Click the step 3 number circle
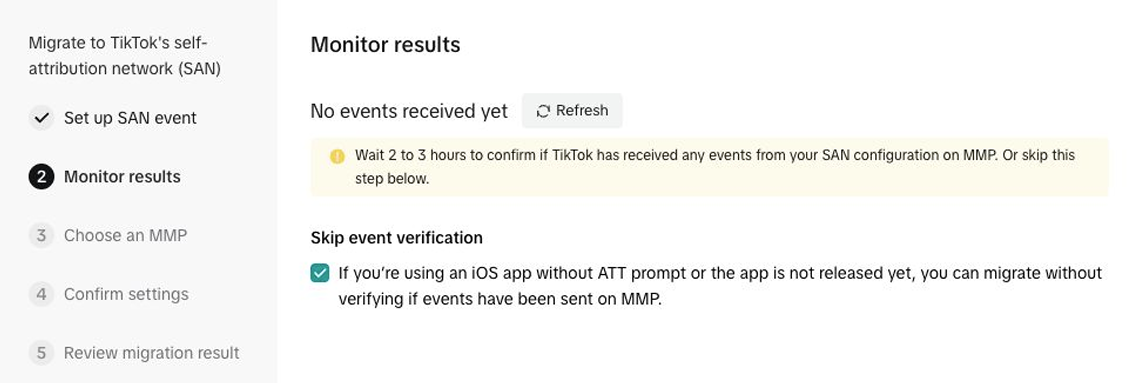Viewport: 1130px width, 383px height. (41, 235)
